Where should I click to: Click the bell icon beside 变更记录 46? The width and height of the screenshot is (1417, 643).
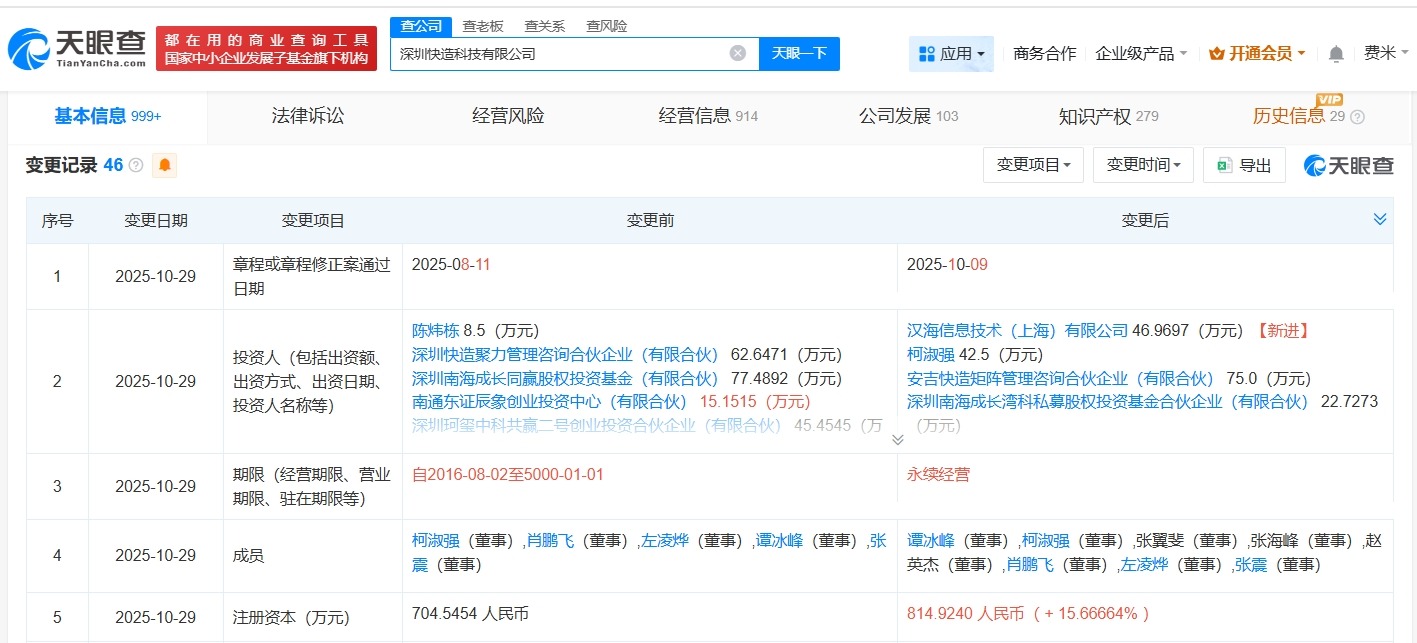(165, 164)
